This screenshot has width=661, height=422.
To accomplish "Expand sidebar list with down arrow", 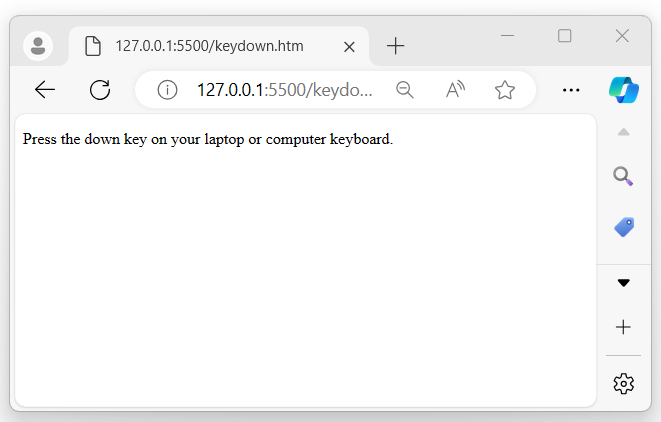I will coord(624,283).
